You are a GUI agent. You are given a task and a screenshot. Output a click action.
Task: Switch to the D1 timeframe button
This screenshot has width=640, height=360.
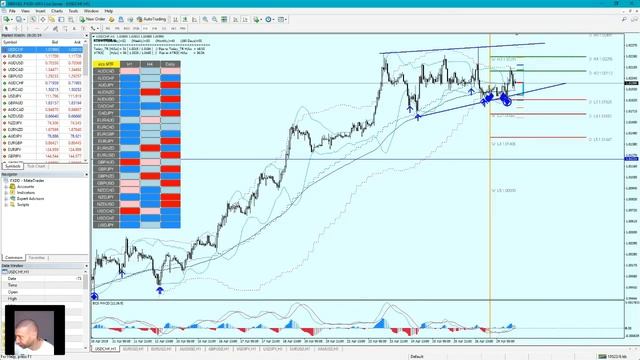coord(164,29)
